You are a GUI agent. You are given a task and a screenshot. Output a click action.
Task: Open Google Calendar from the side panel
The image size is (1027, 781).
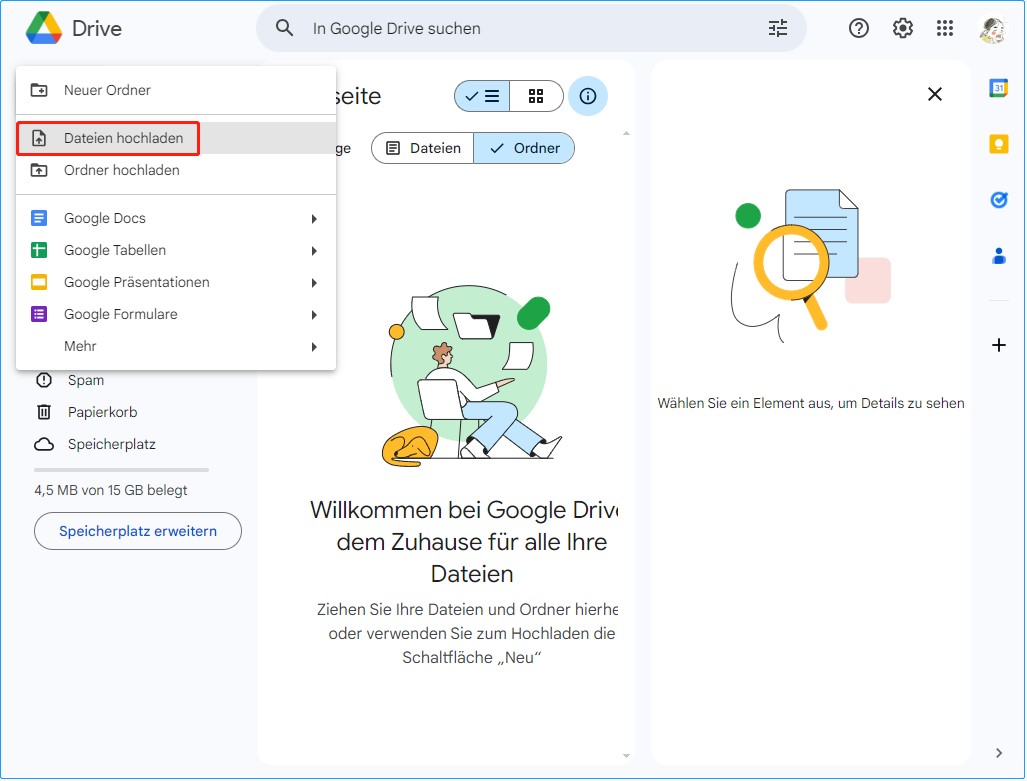pyautogui.click(x=998, y=88)
